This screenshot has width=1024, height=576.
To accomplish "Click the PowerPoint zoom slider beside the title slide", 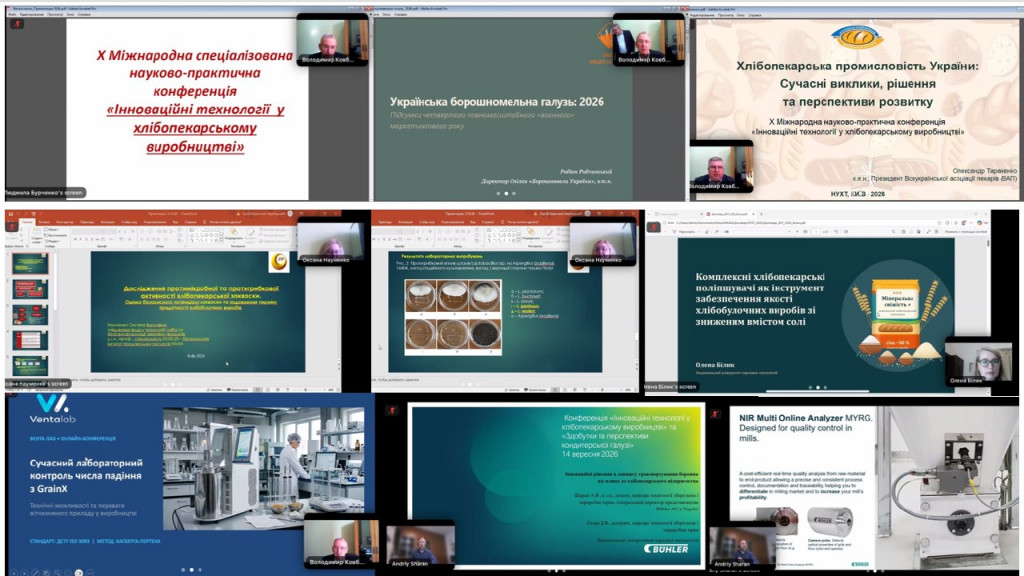I will point(310,390).
